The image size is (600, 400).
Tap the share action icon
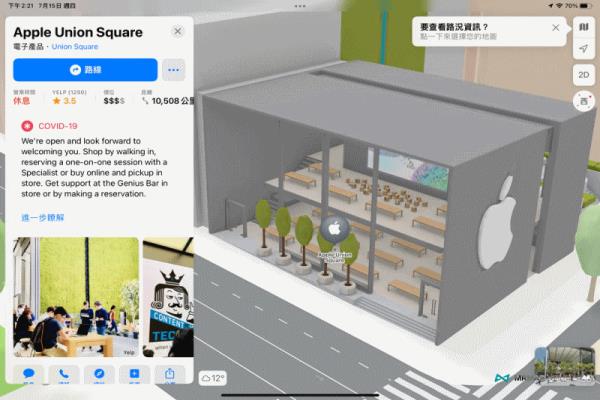(170, 374)
